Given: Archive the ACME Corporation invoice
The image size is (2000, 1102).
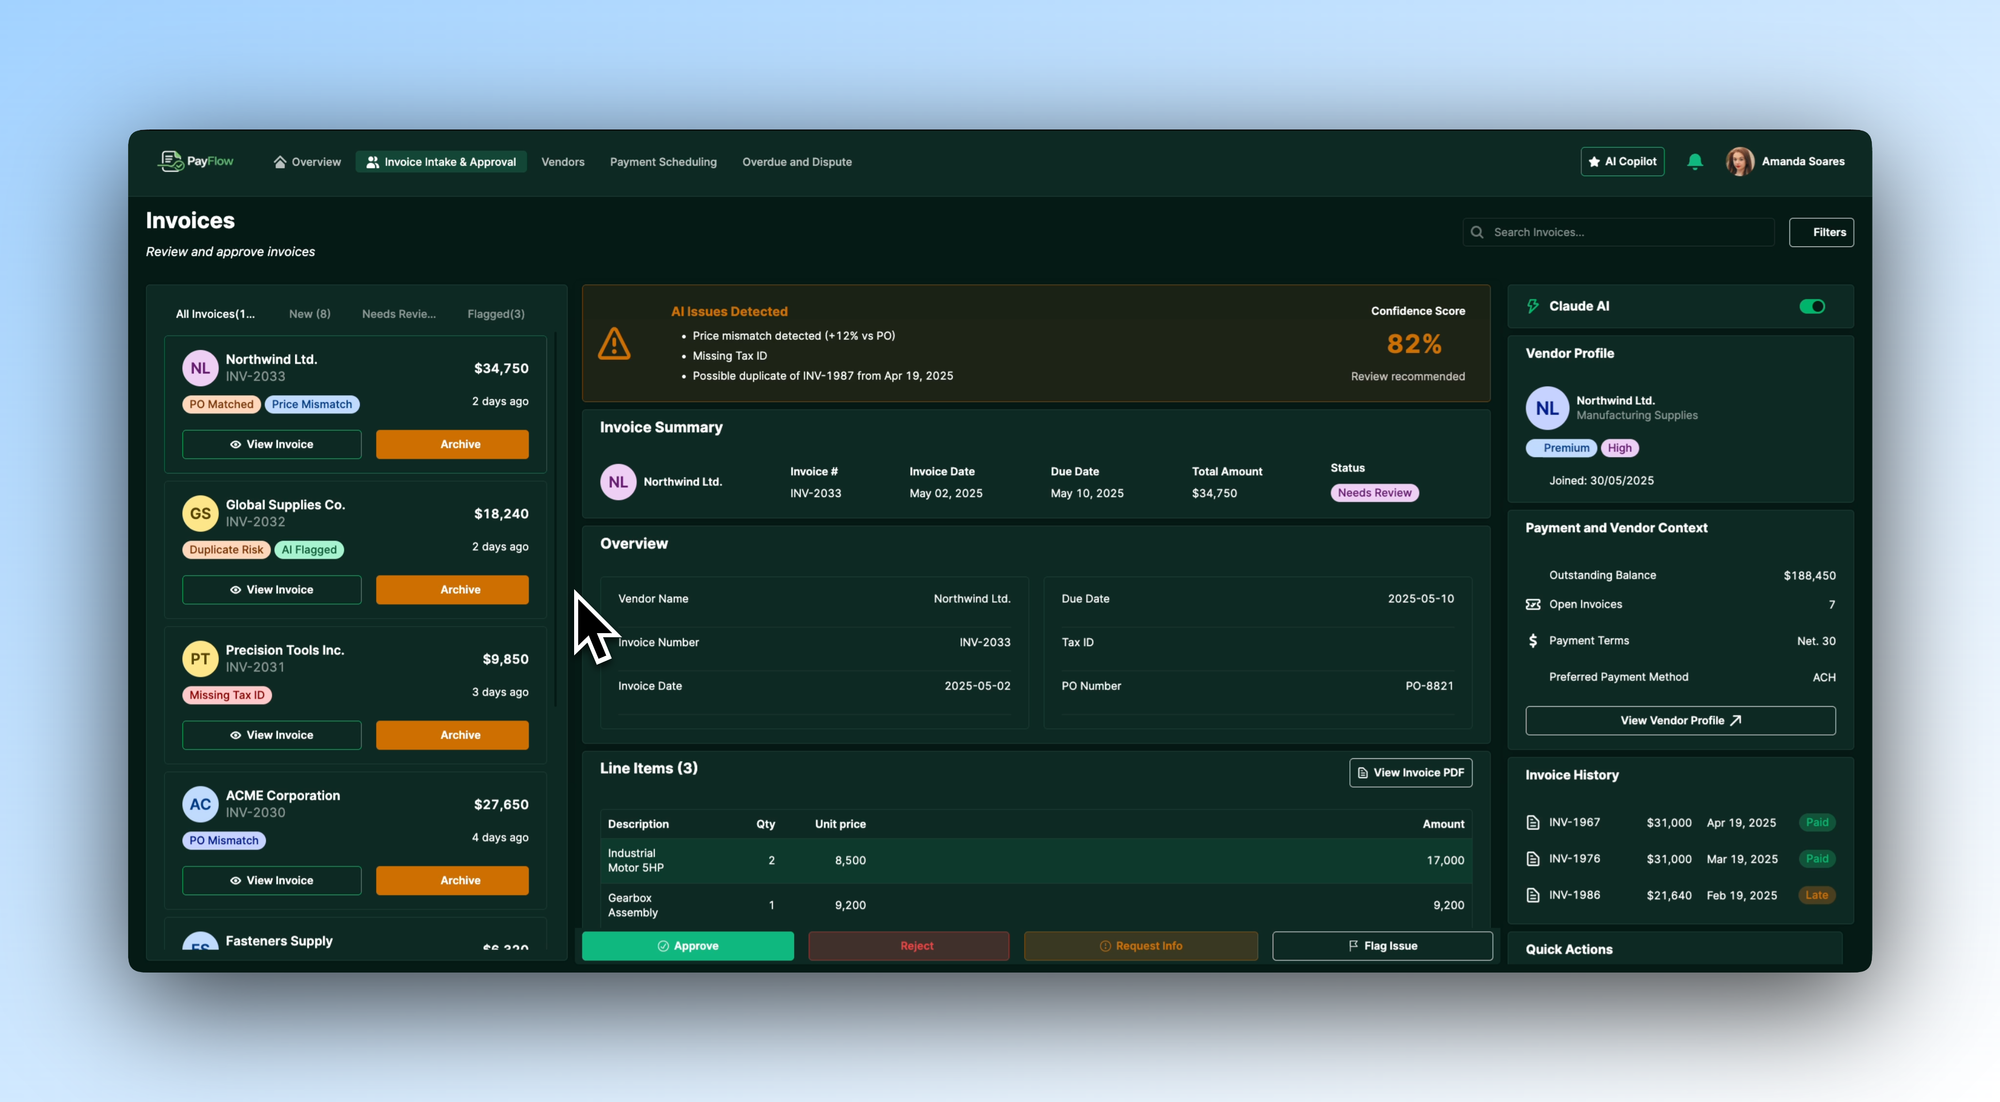Looking at the screenshot, I should coord(452,881).
